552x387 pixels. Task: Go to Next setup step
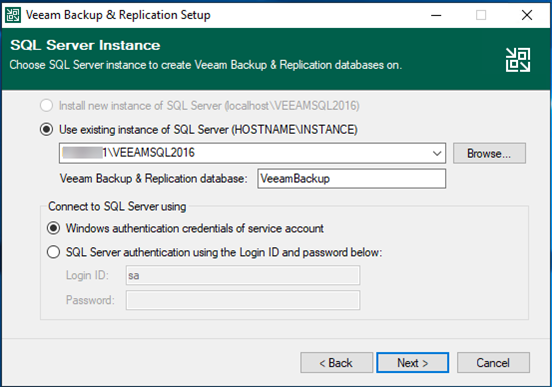413,363
